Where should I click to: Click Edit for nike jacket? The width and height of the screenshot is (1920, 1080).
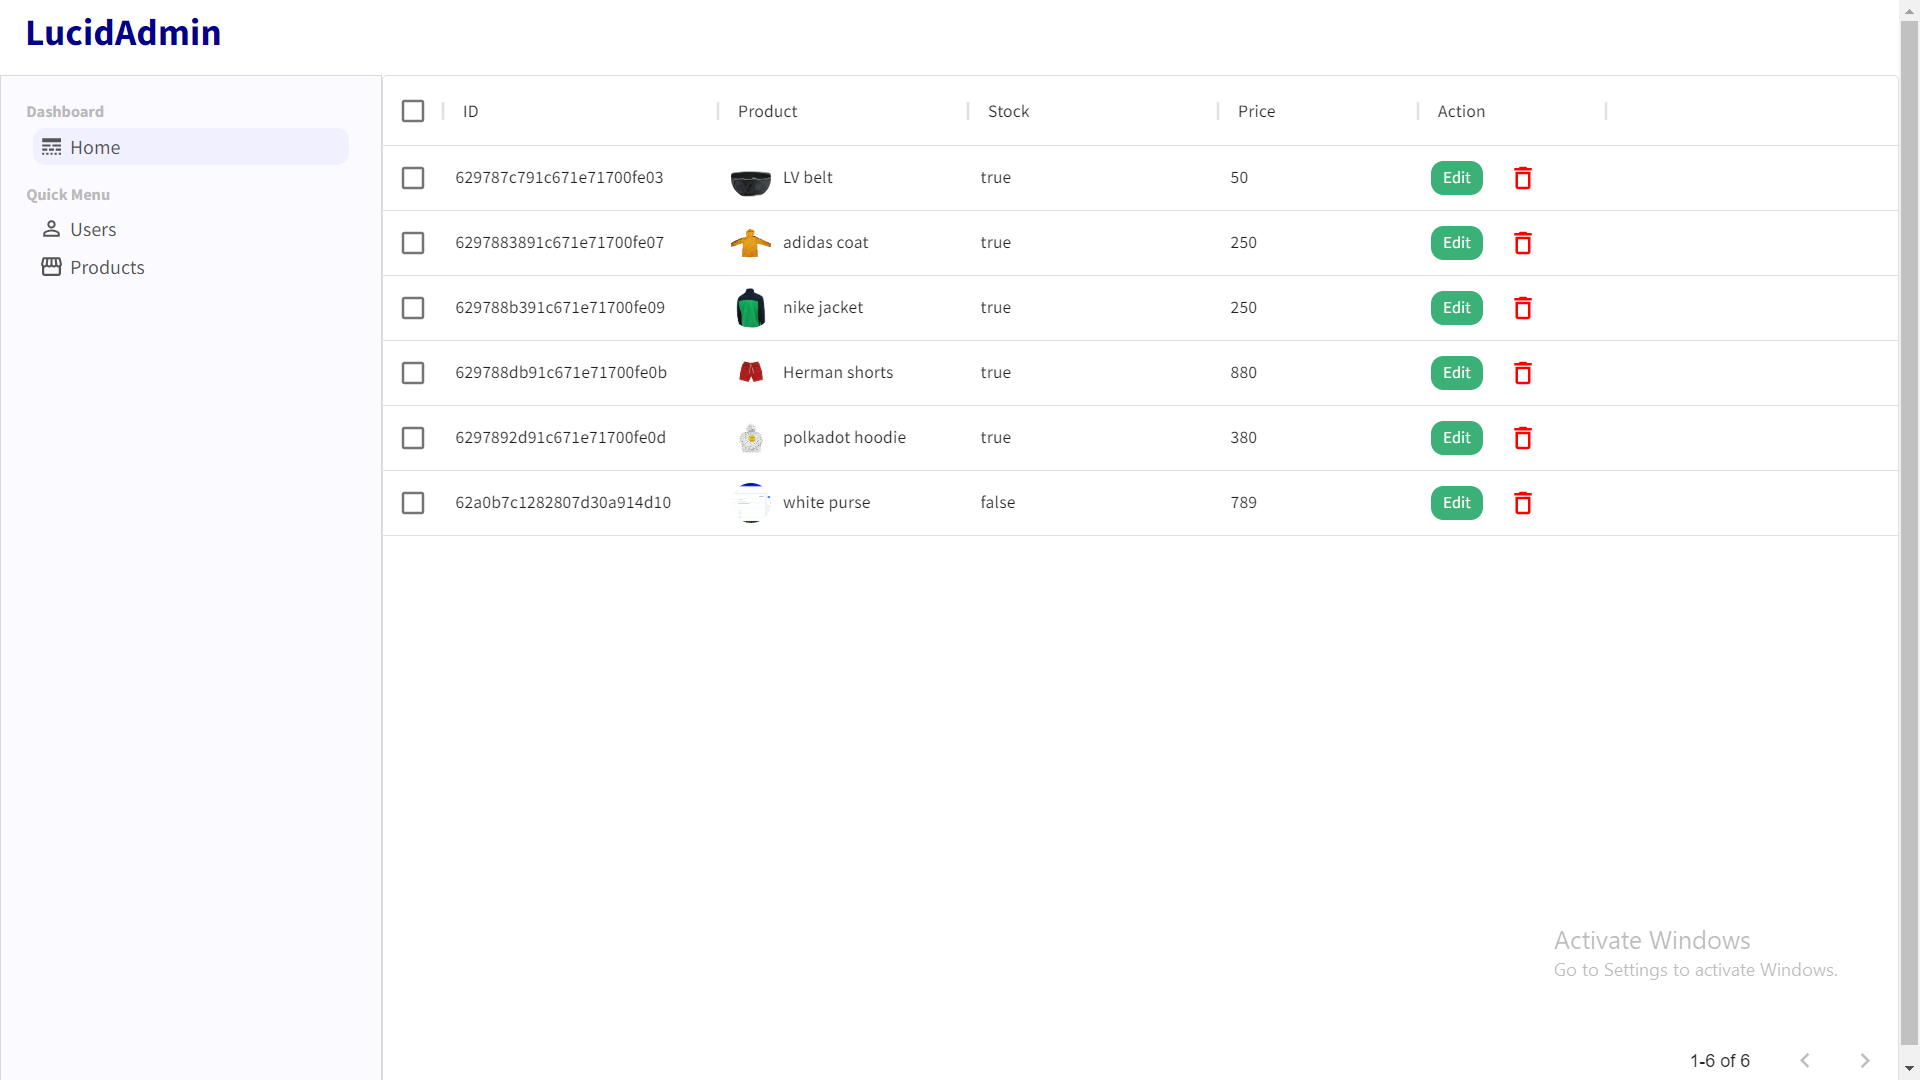click(1456, 308)
